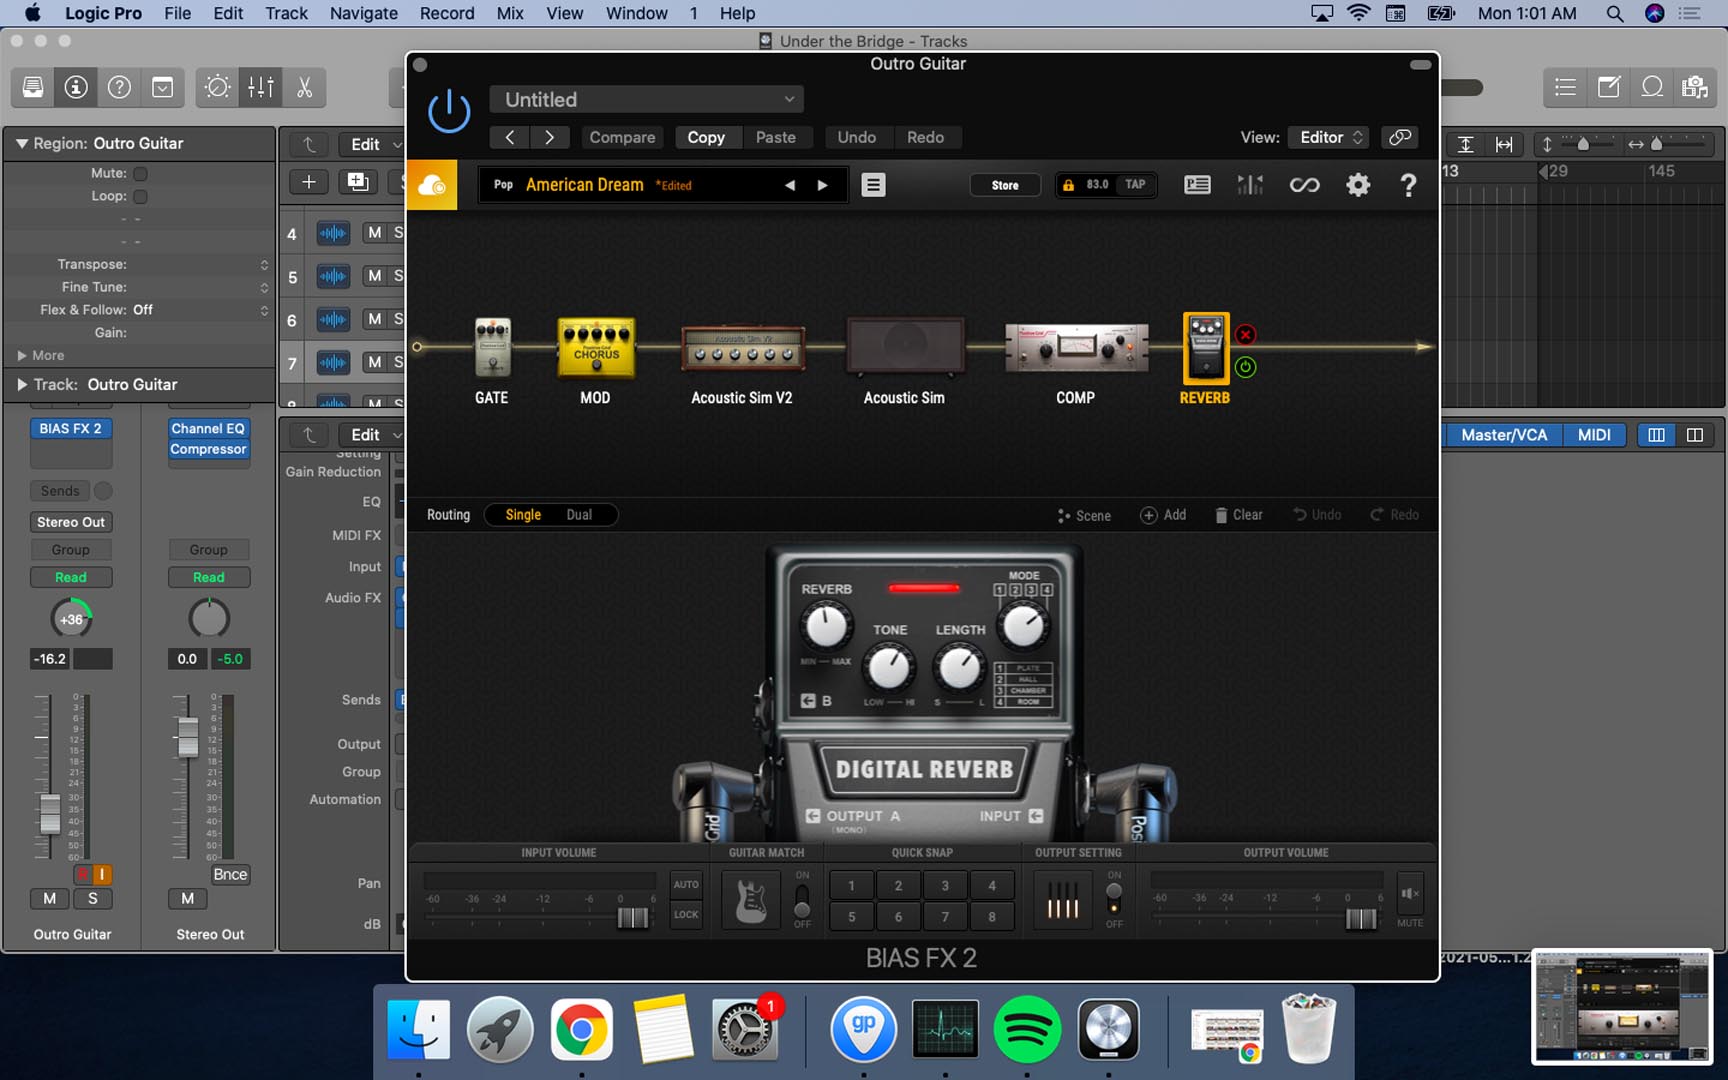Open the View Editor dropdown

click(x=1329, y=137)
